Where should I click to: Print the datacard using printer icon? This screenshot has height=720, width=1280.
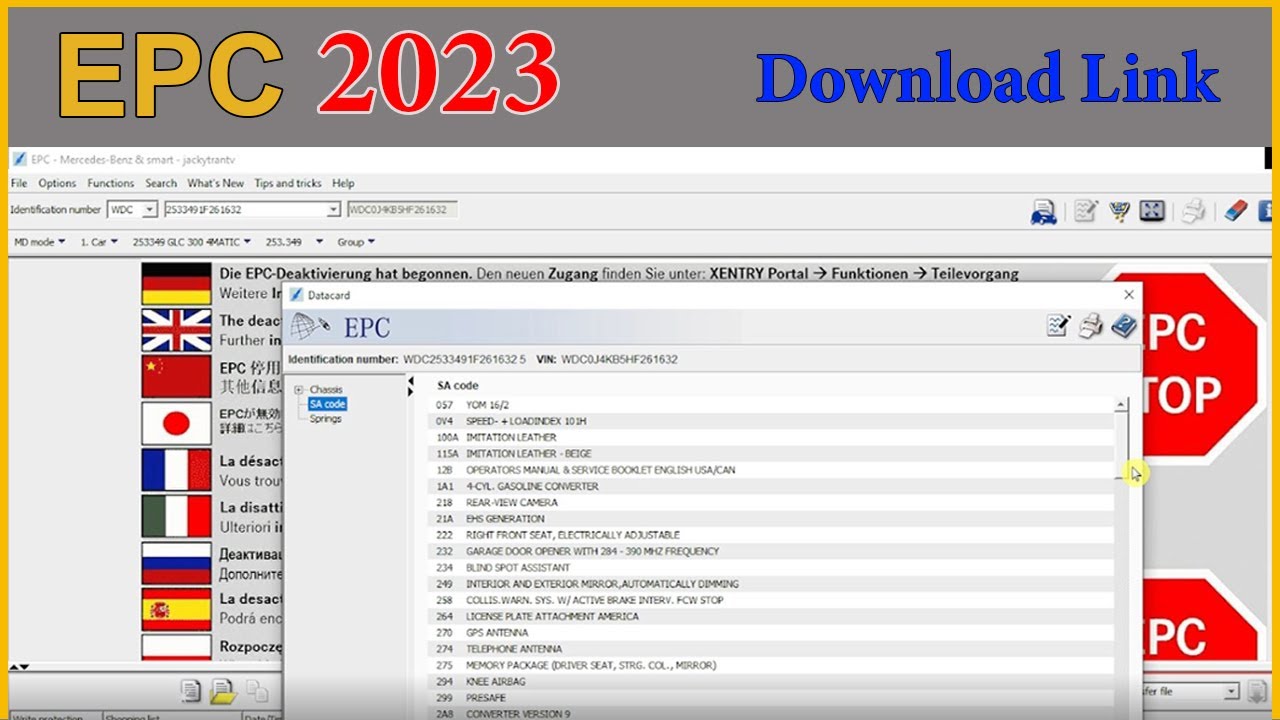[1091, 326]
